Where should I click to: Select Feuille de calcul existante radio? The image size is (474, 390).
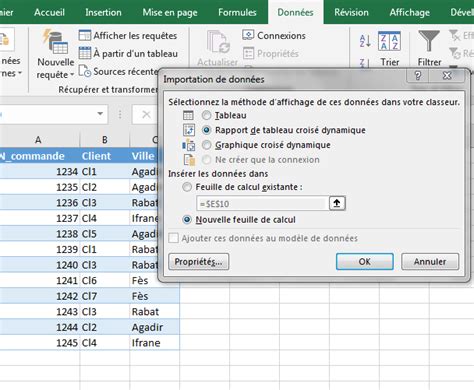point(187,187)
